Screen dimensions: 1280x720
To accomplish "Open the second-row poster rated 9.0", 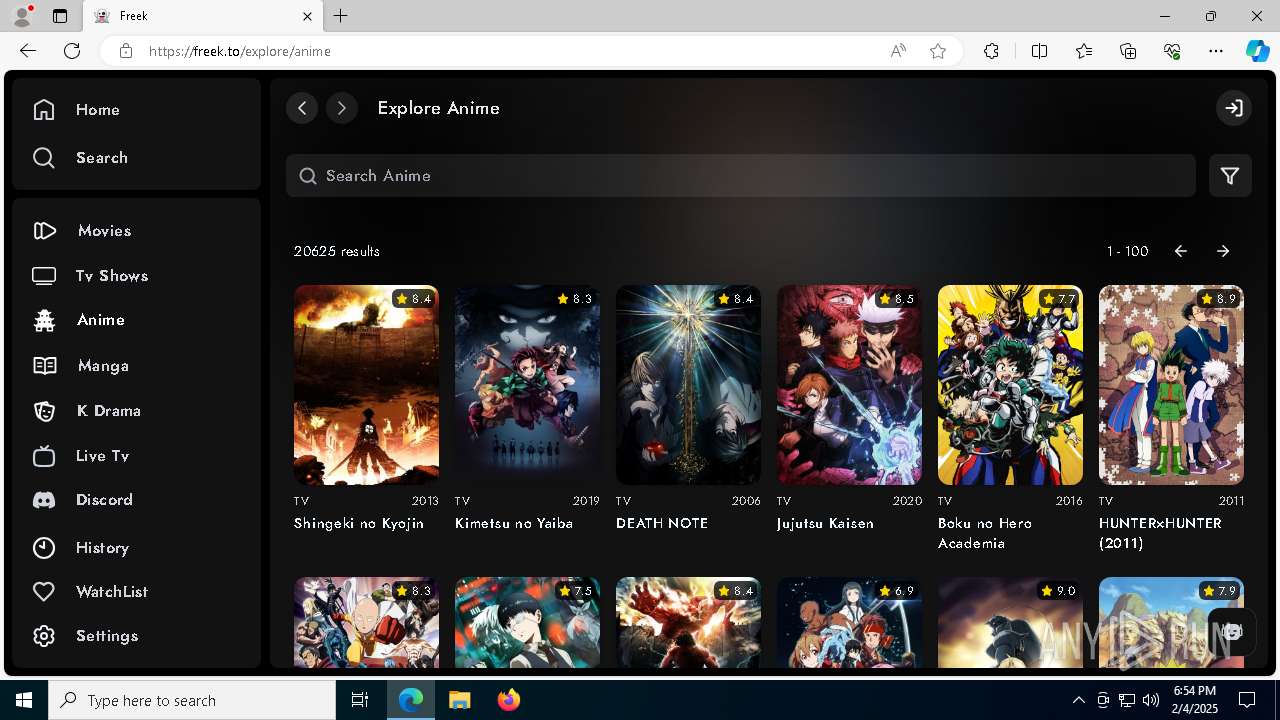I will tap(1010, 622).
